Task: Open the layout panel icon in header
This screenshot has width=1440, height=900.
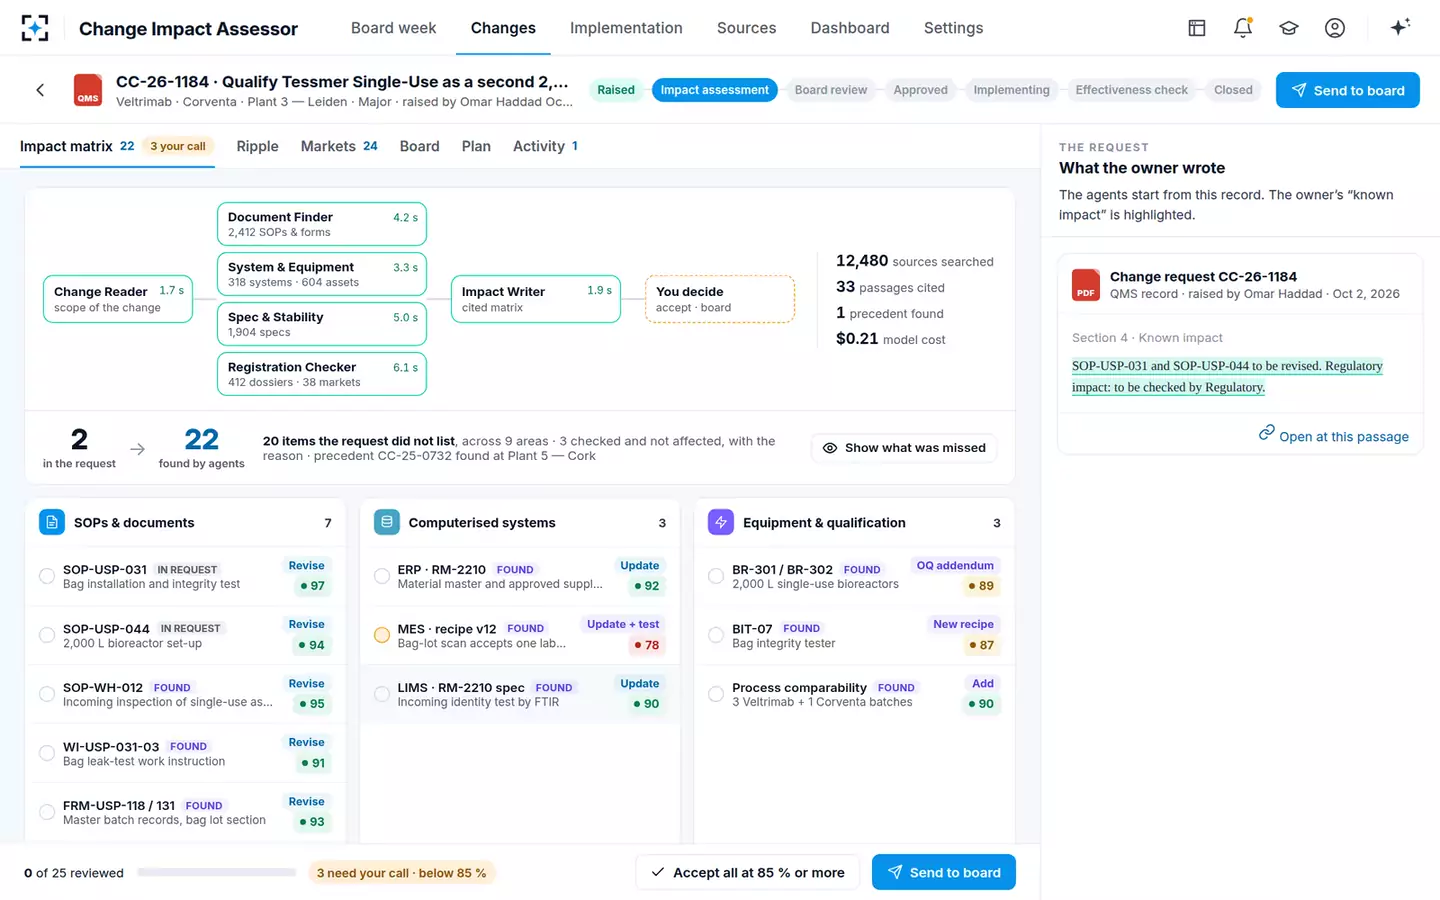Action: 1197,28
